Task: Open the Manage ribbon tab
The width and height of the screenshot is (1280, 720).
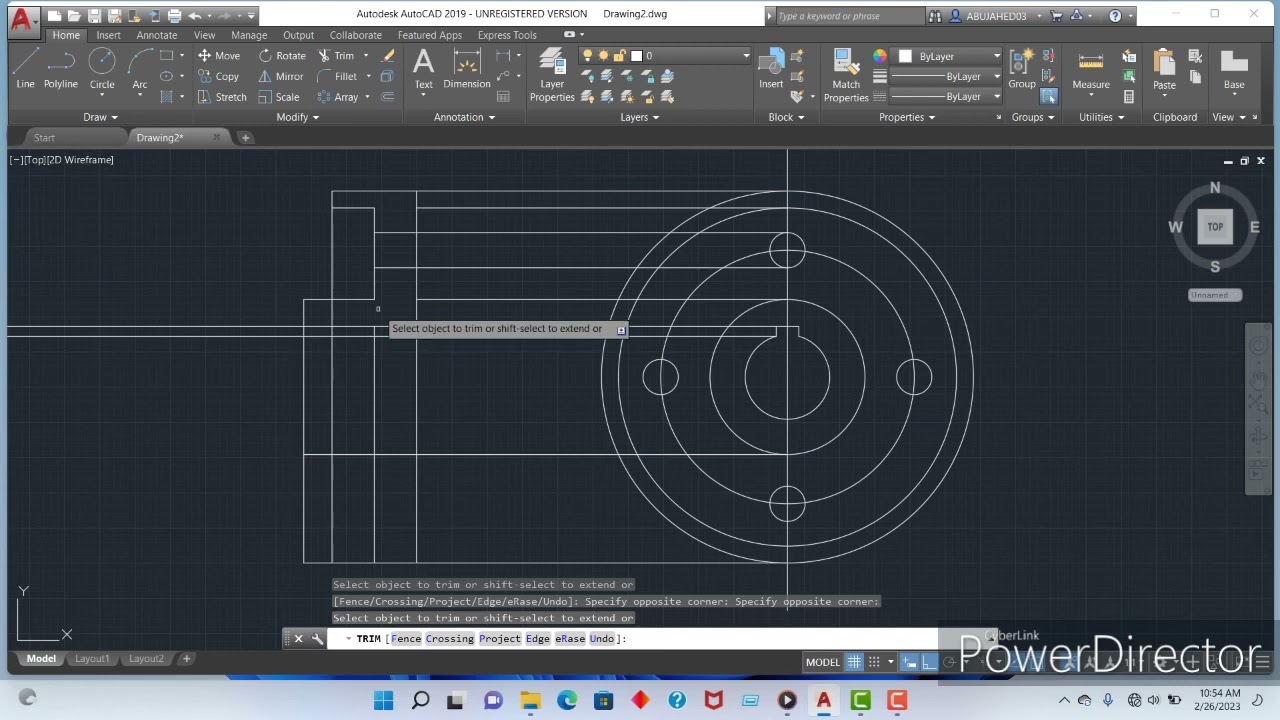Action: coord(249,35)
